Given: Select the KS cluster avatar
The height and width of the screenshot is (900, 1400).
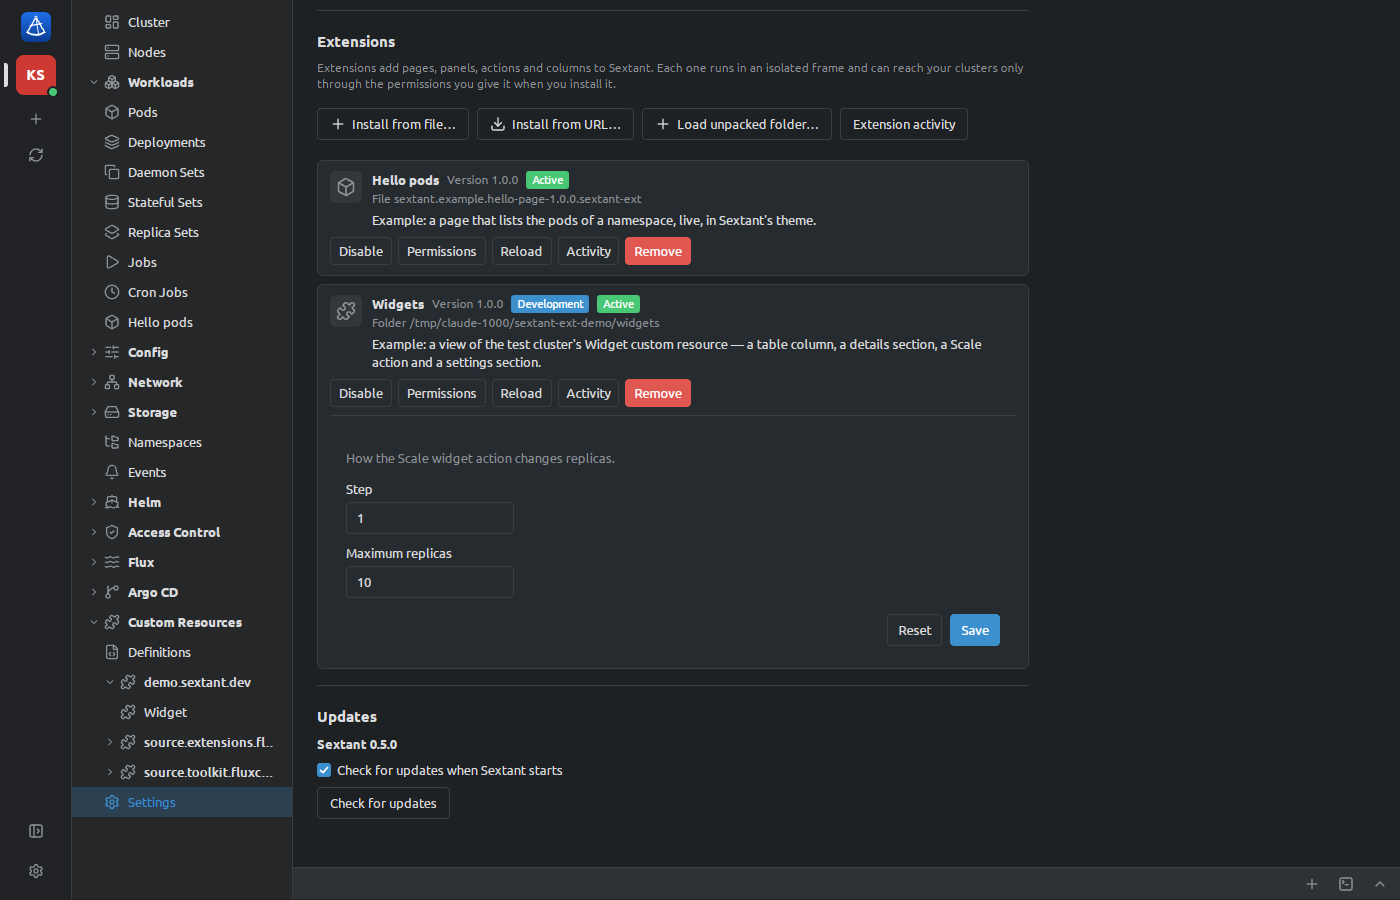Looking at the screenshot, I should [36, 75].
